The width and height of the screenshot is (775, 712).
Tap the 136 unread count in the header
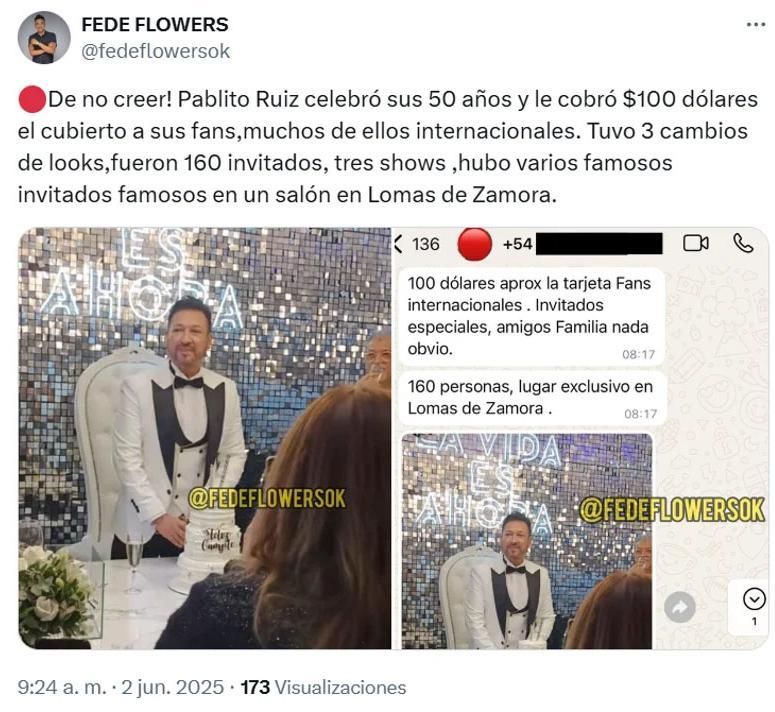[425, 244]
